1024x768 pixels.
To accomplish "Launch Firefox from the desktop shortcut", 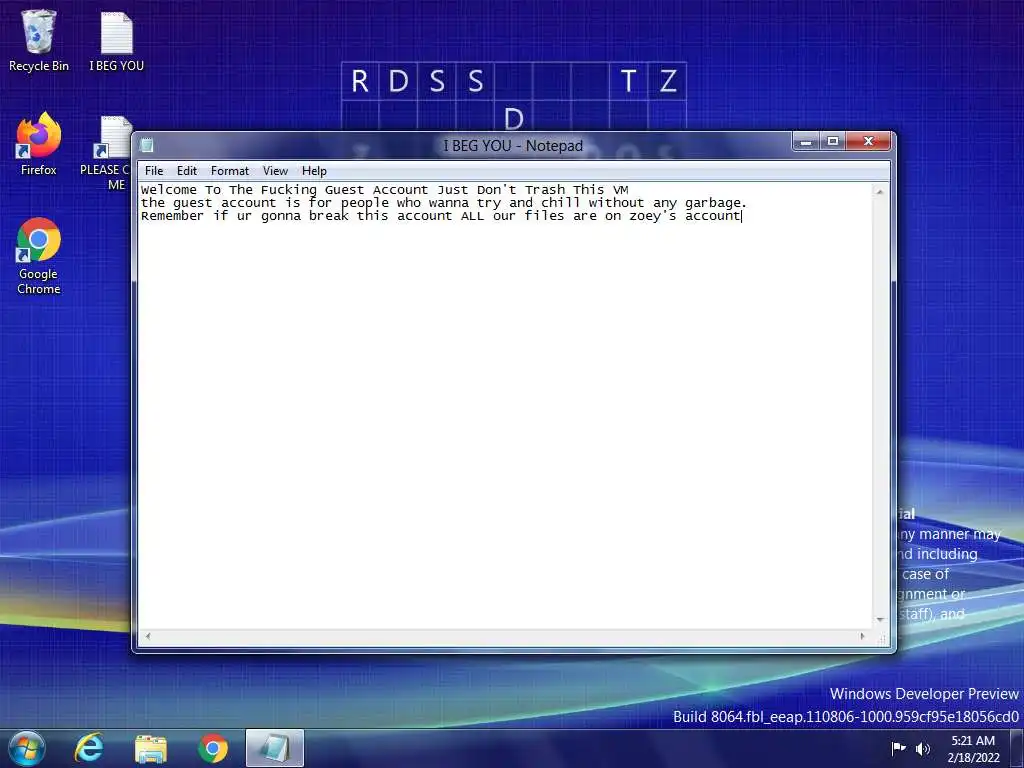I will (38, 144).
